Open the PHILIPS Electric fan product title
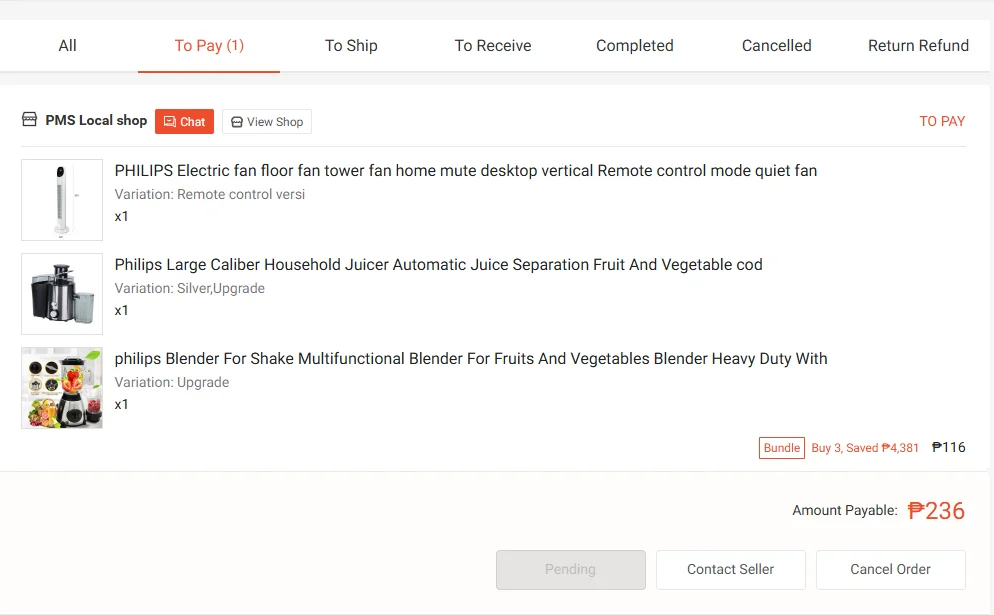 (x=465, y=171)
